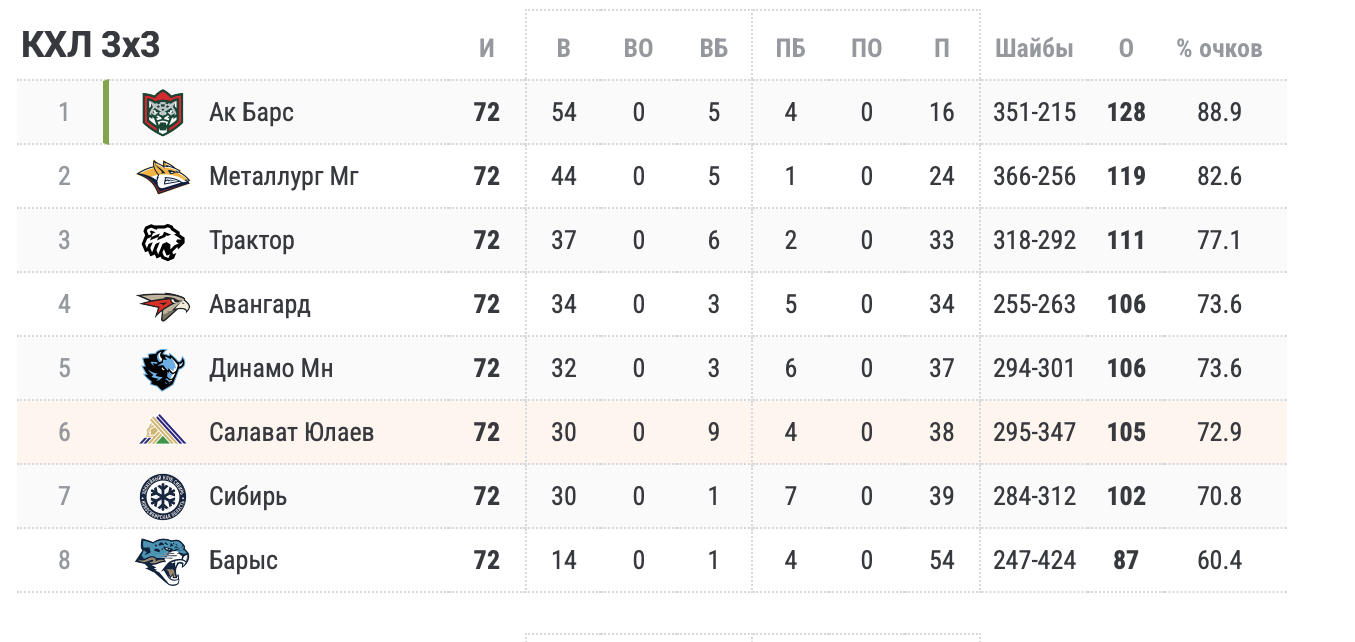The width and height of the screenshot is (1355, 642).
Task: Click the КХЛ 3х3 table title
Action: [91, 45]
